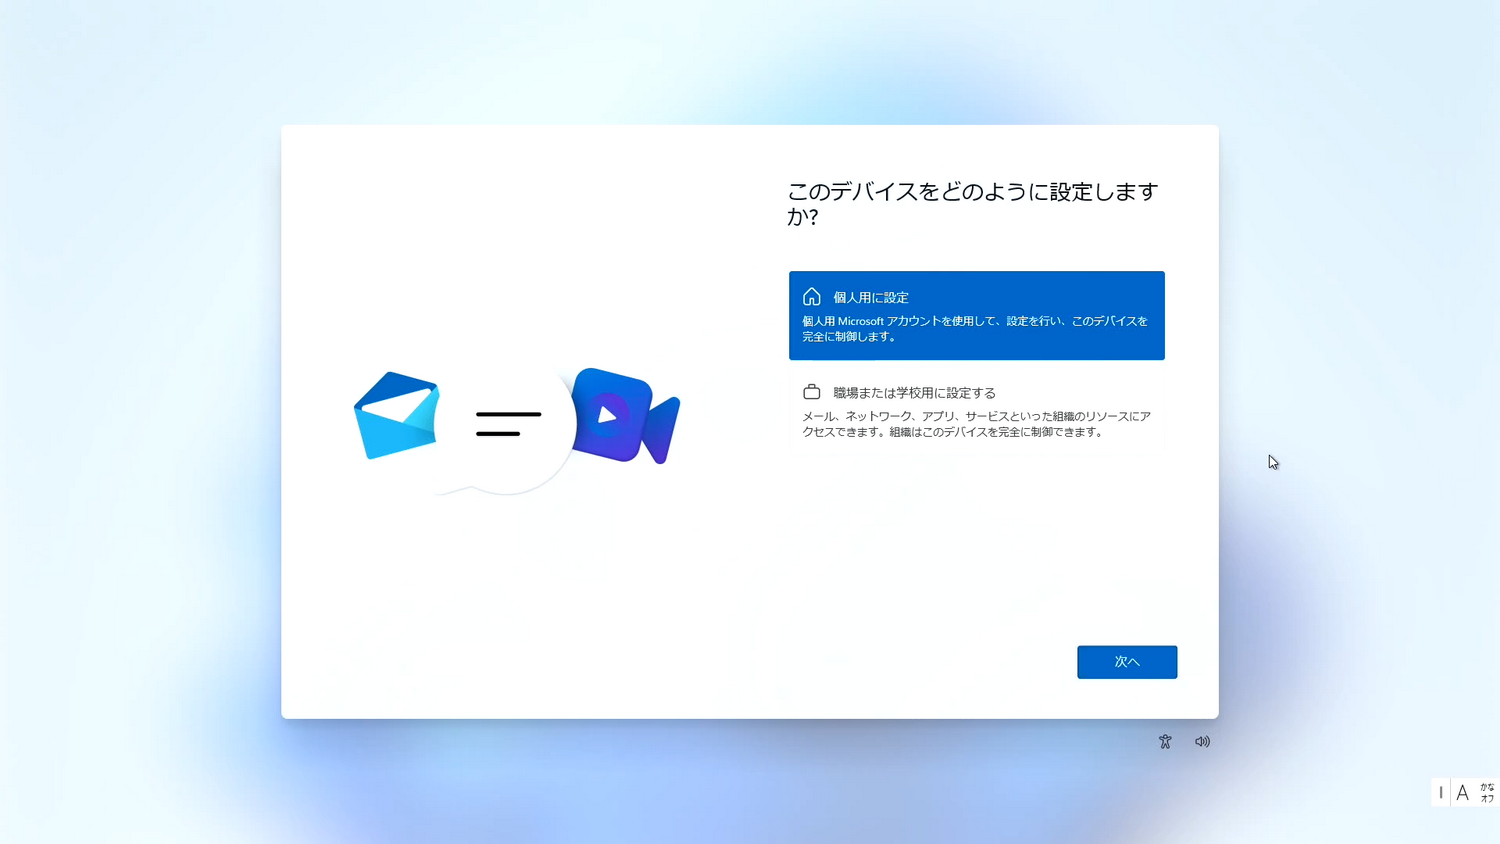Click the briefcase icon on the work/school option

click(811, 391)
